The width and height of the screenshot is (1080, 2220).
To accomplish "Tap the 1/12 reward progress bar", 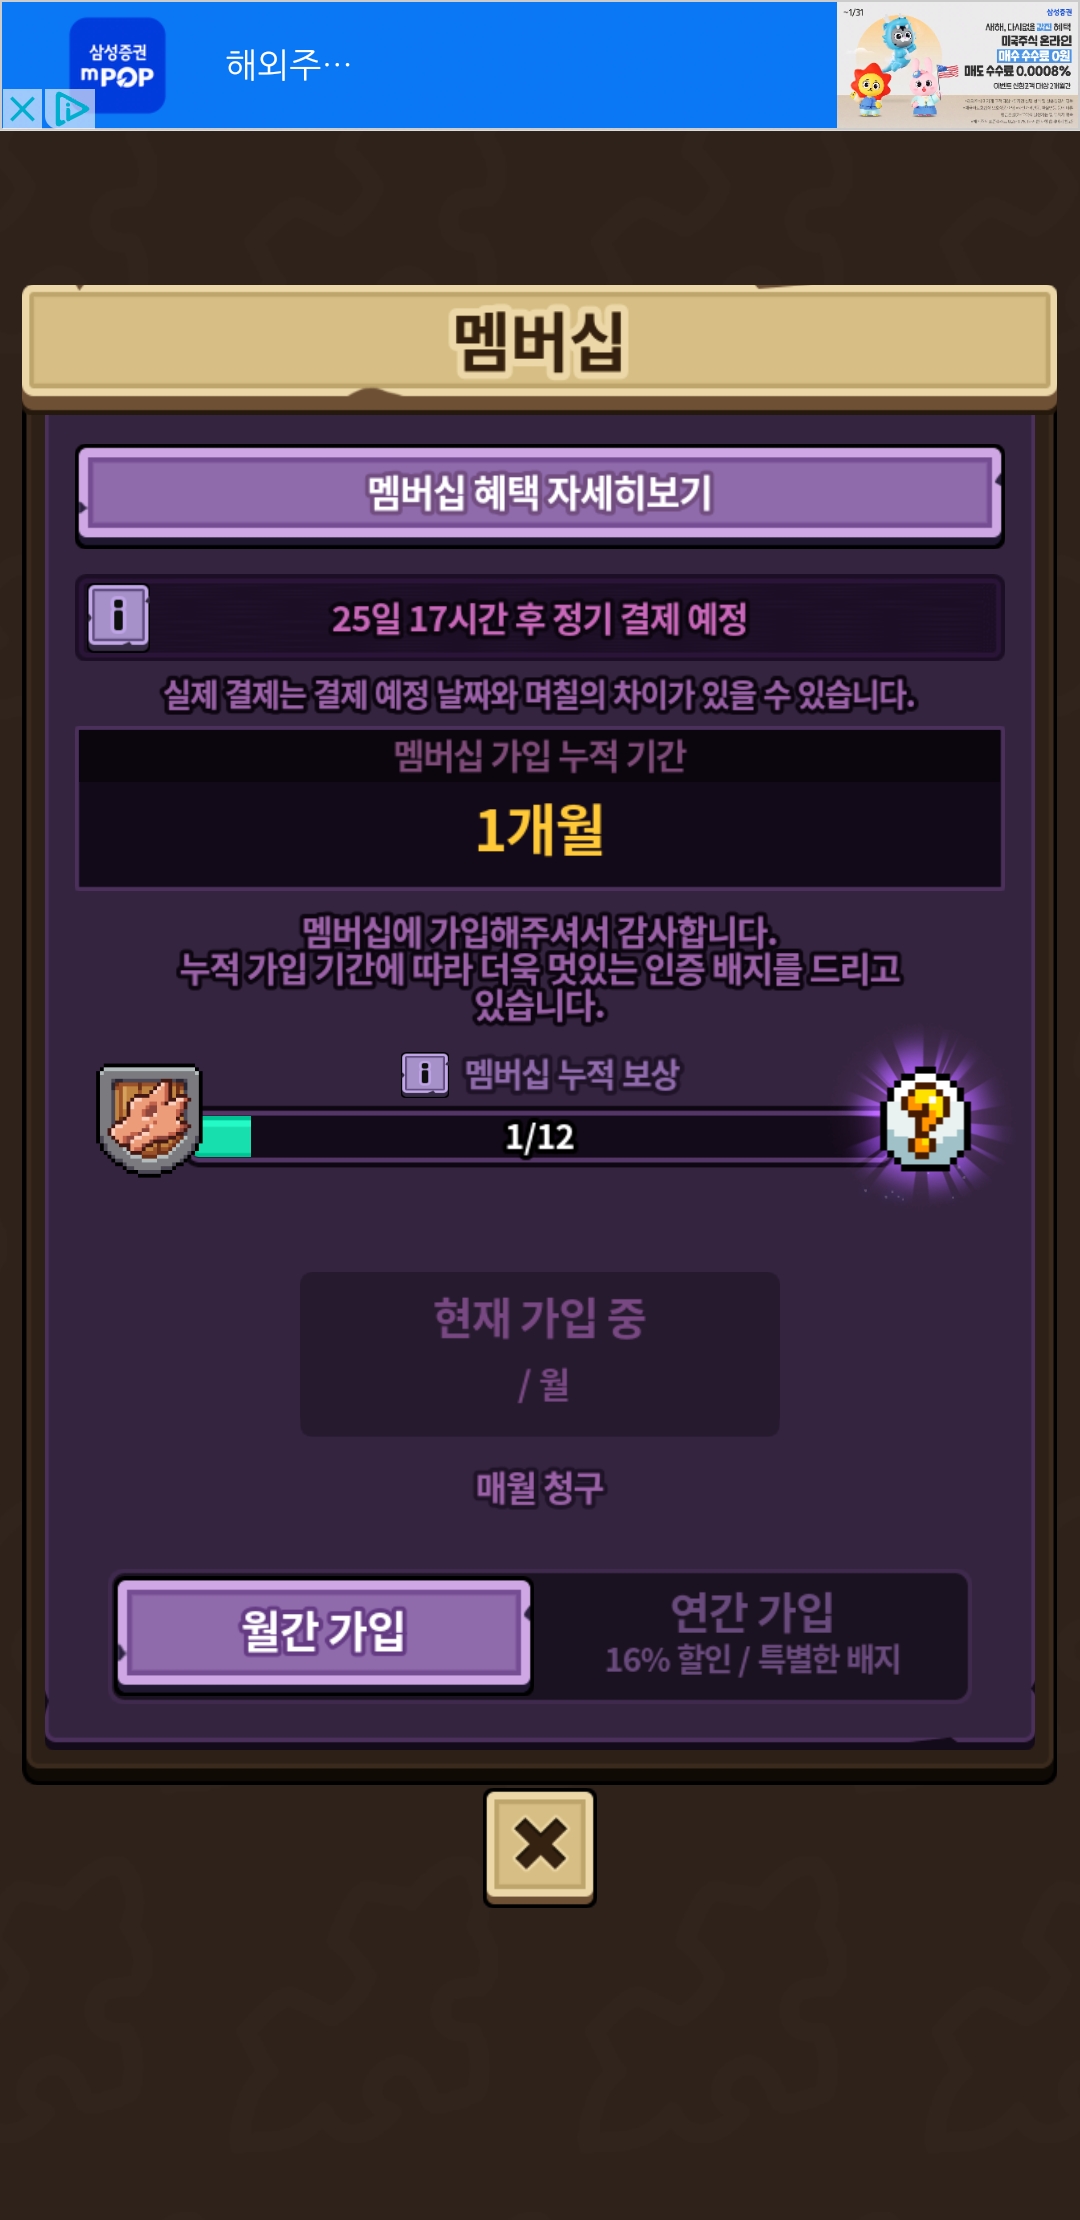I will [x=540, y=1137].
